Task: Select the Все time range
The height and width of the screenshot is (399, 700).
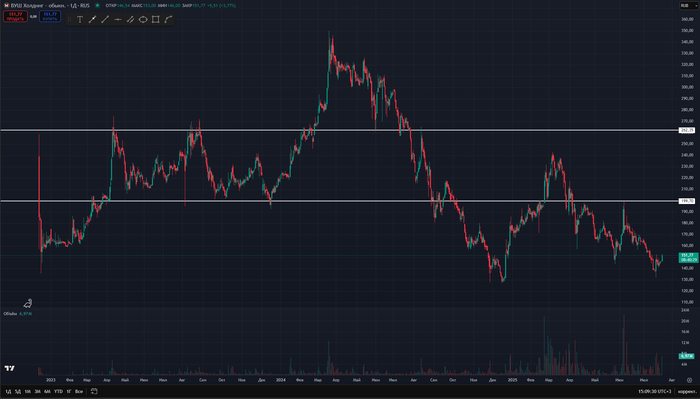Action: tap(79, 391)
